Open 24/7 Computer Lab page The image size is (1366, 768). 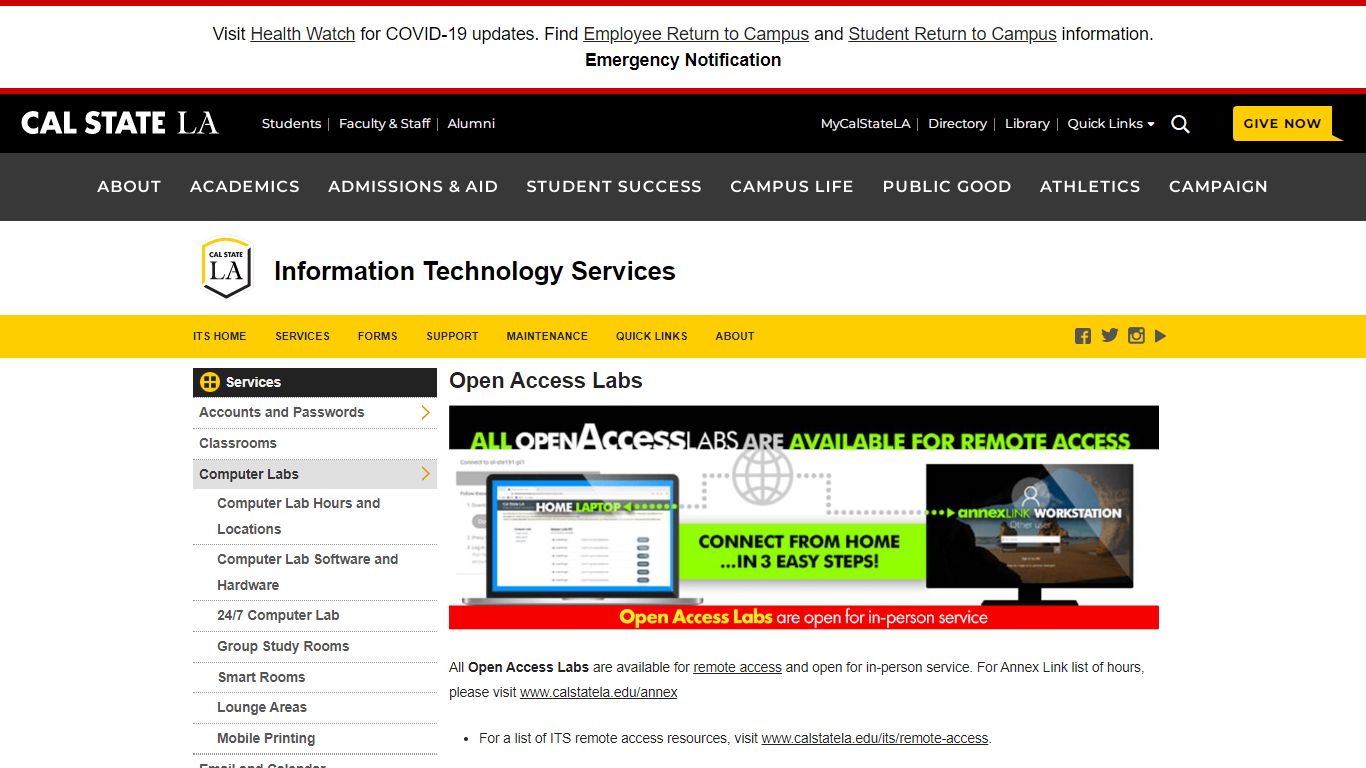(x=278, y=615)
